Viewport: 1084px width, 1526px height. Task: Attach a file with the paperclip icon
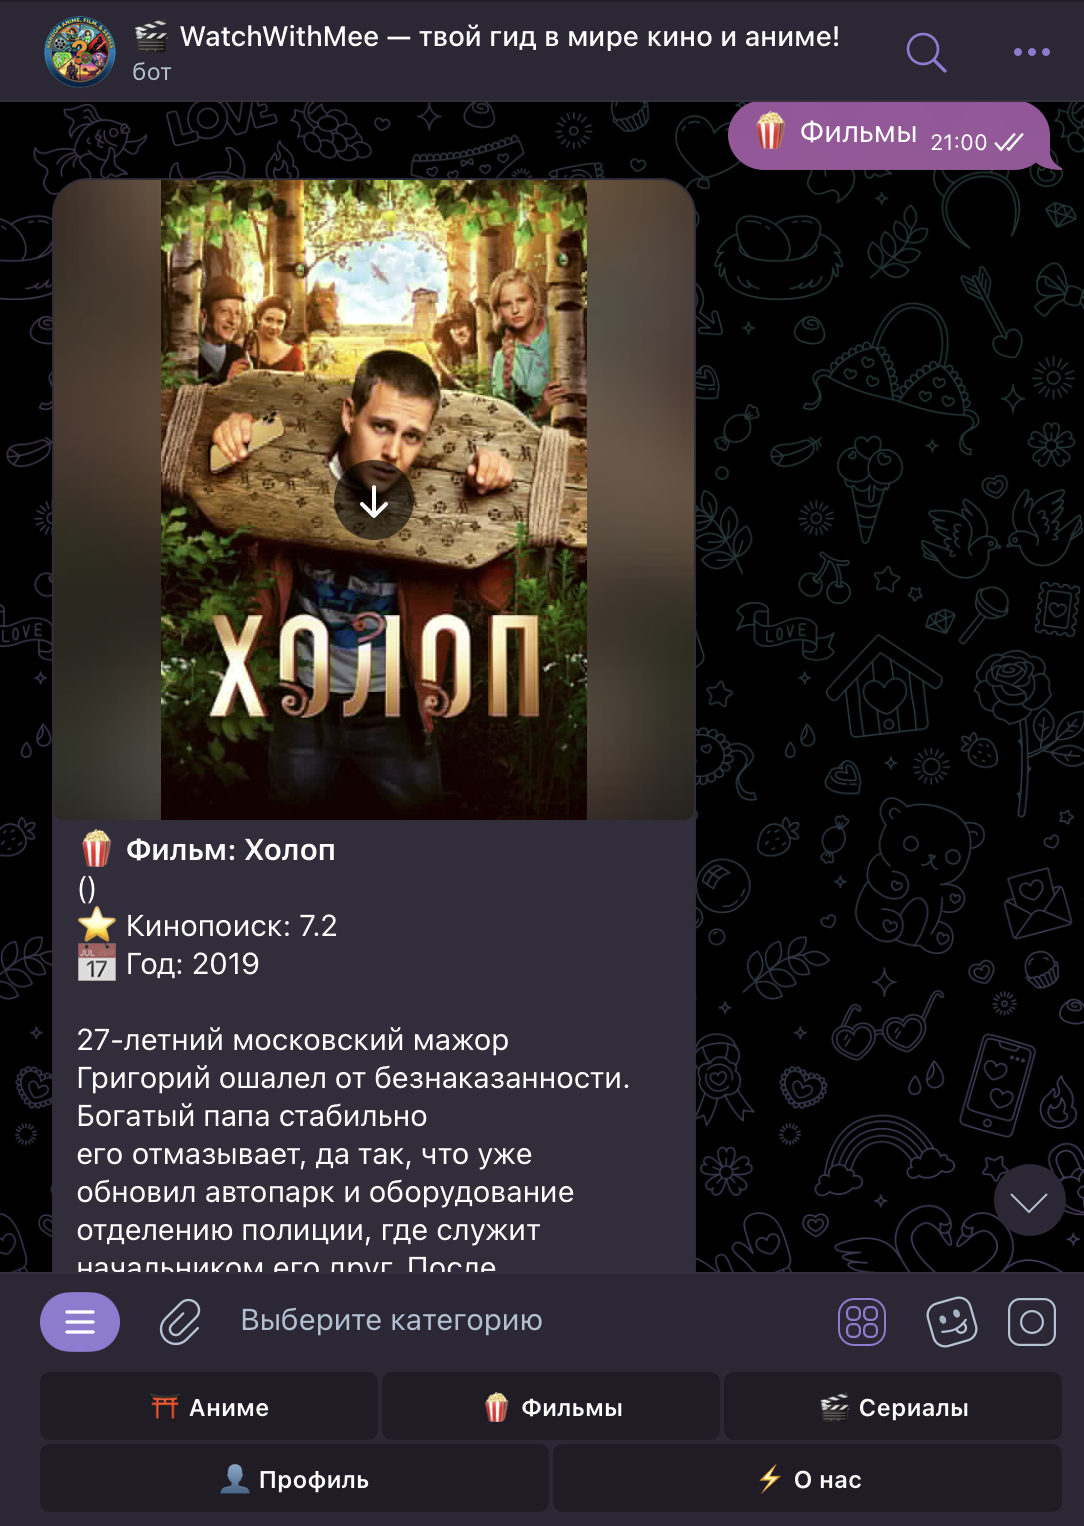tap(181, 1322)
